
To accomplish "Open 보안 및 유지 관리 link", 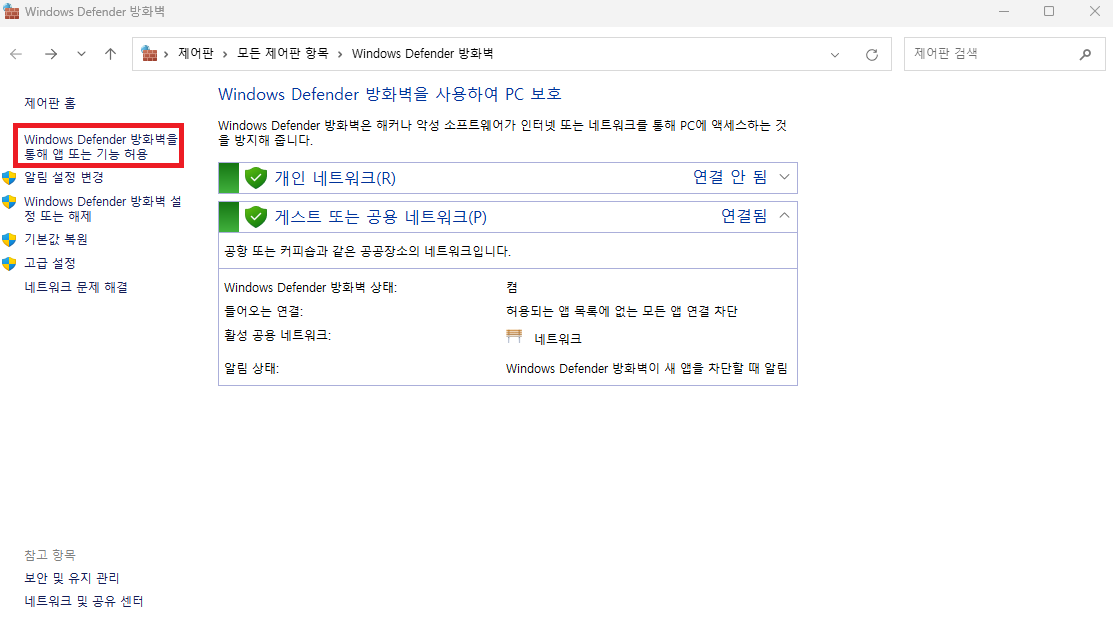I will click(72, 578).
